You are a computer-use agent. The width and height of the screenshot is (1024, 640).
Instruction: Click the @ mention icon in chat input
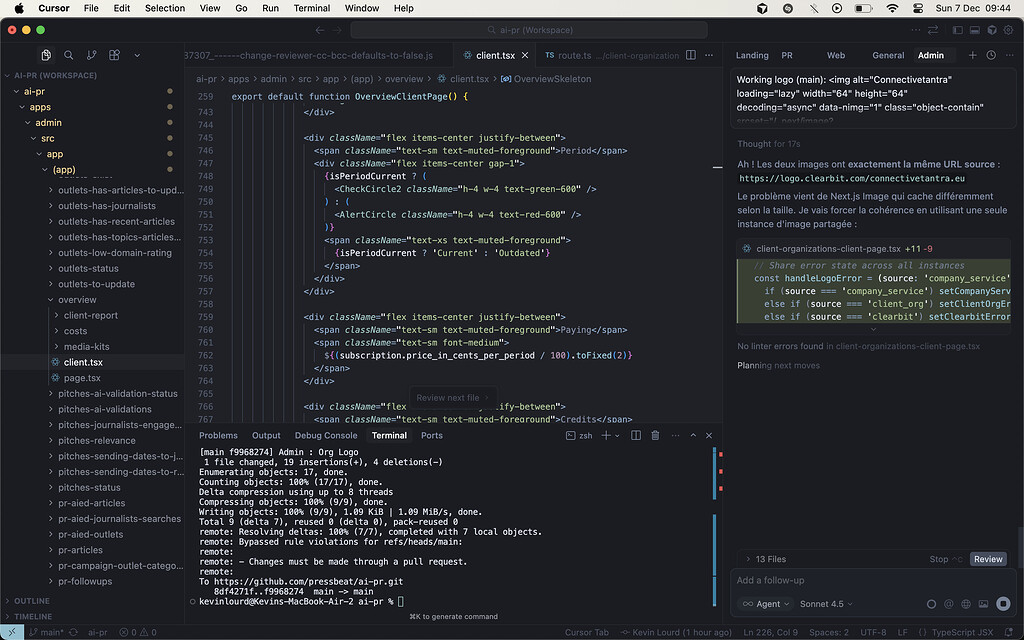[949, 604]
